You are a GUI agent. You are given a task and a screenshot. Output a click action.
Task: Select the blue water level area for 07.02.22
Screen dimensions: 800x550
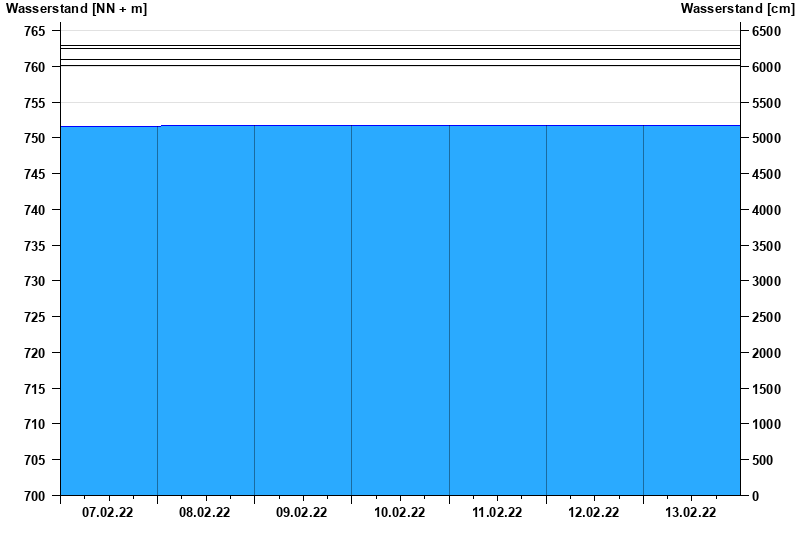coord(109,310)
